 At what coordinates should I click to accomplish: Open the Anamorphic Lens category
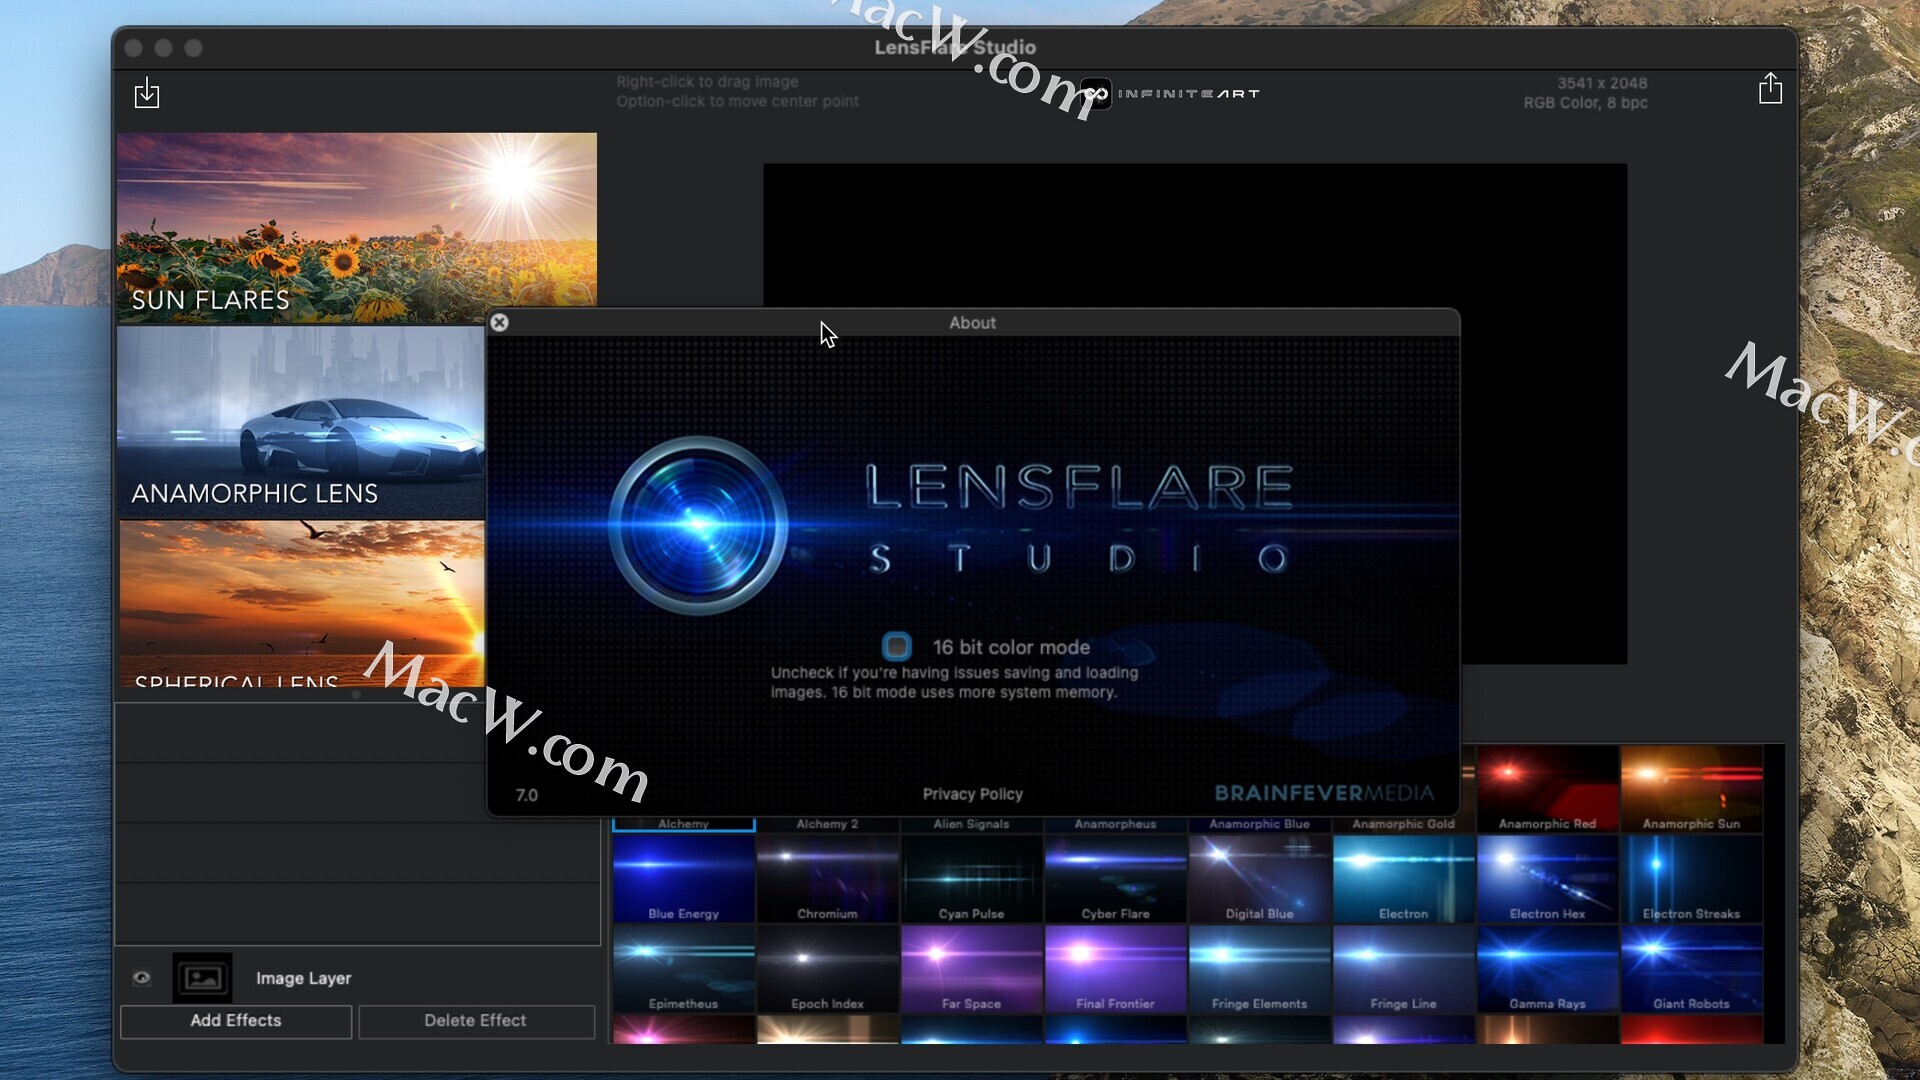pyautogui.click(x=301, y=422)
